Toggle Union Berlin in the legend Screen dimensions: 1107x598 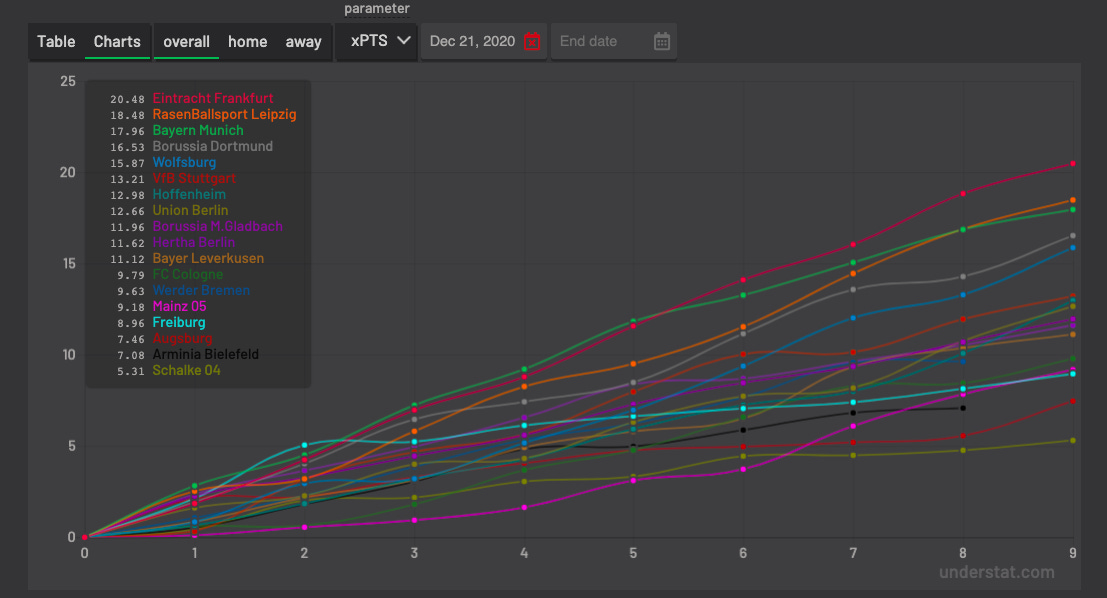click(191, 210)
